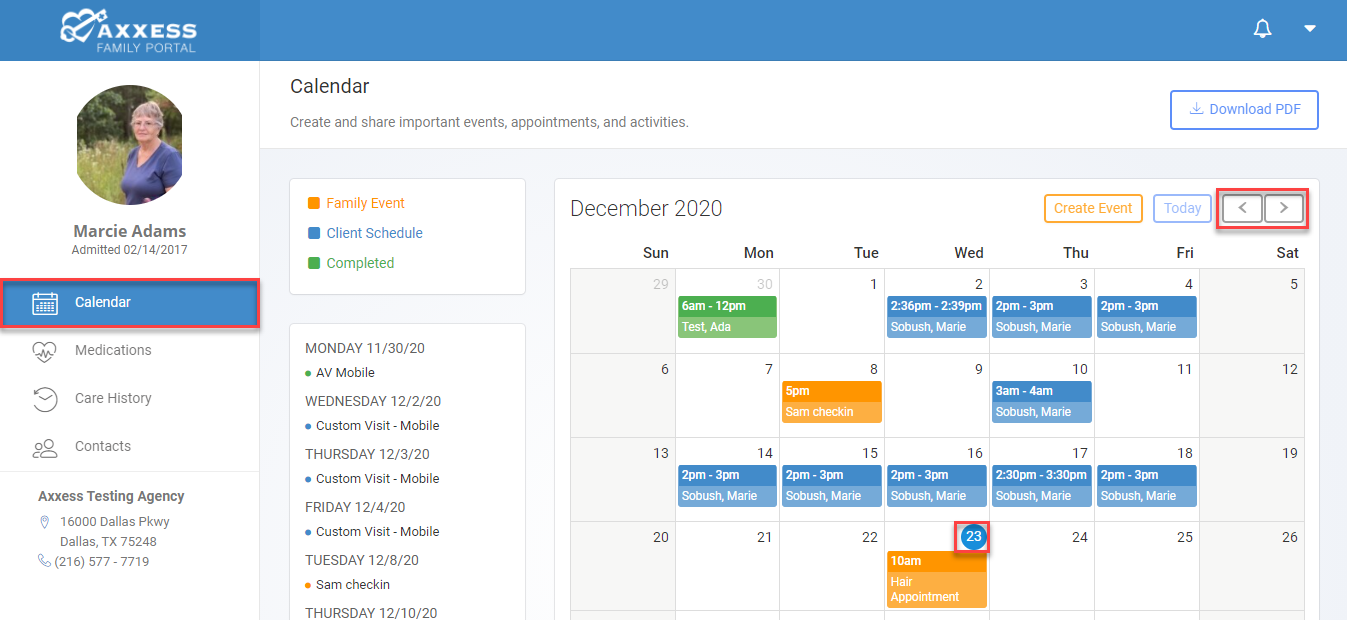Click the phone icon beside agency number

tap(44, 561)
